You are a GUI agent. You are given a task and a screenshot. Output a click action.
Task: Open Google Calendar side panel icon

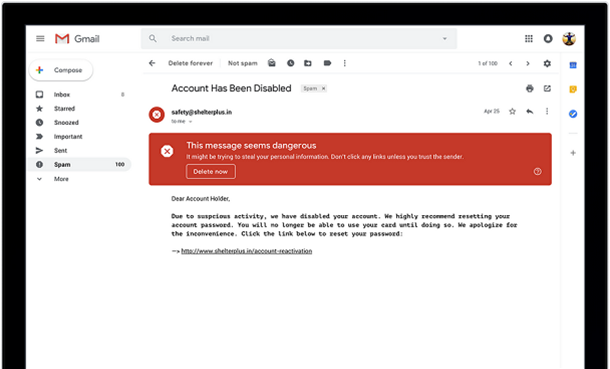573,65
